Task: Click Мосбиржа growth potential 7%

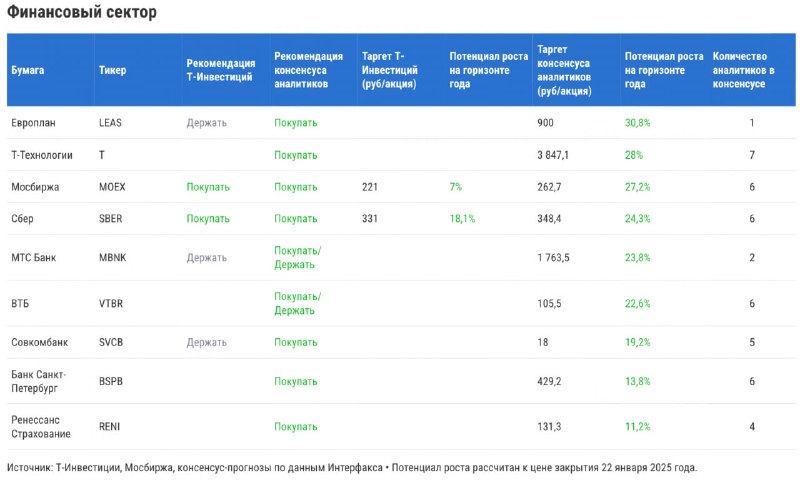Action: click(x=456, y=187)
